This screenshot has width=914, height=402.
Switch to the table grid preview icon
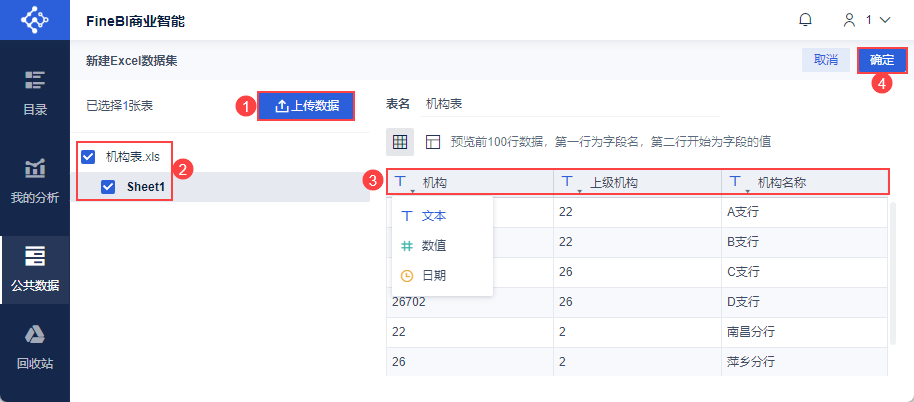[399, 142]
